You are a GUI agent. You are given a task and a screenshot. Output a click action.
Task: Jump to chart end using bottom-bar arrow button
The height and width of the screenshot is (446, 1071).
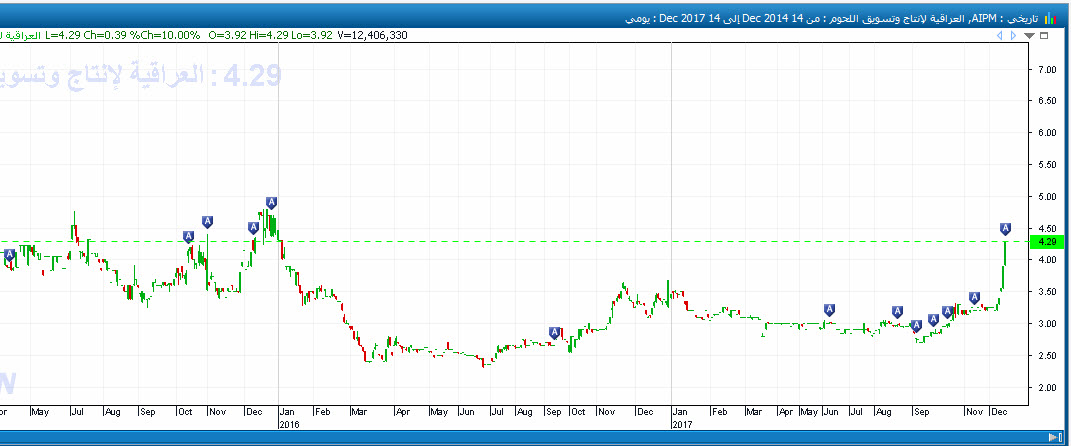(x=1053, y=436)
